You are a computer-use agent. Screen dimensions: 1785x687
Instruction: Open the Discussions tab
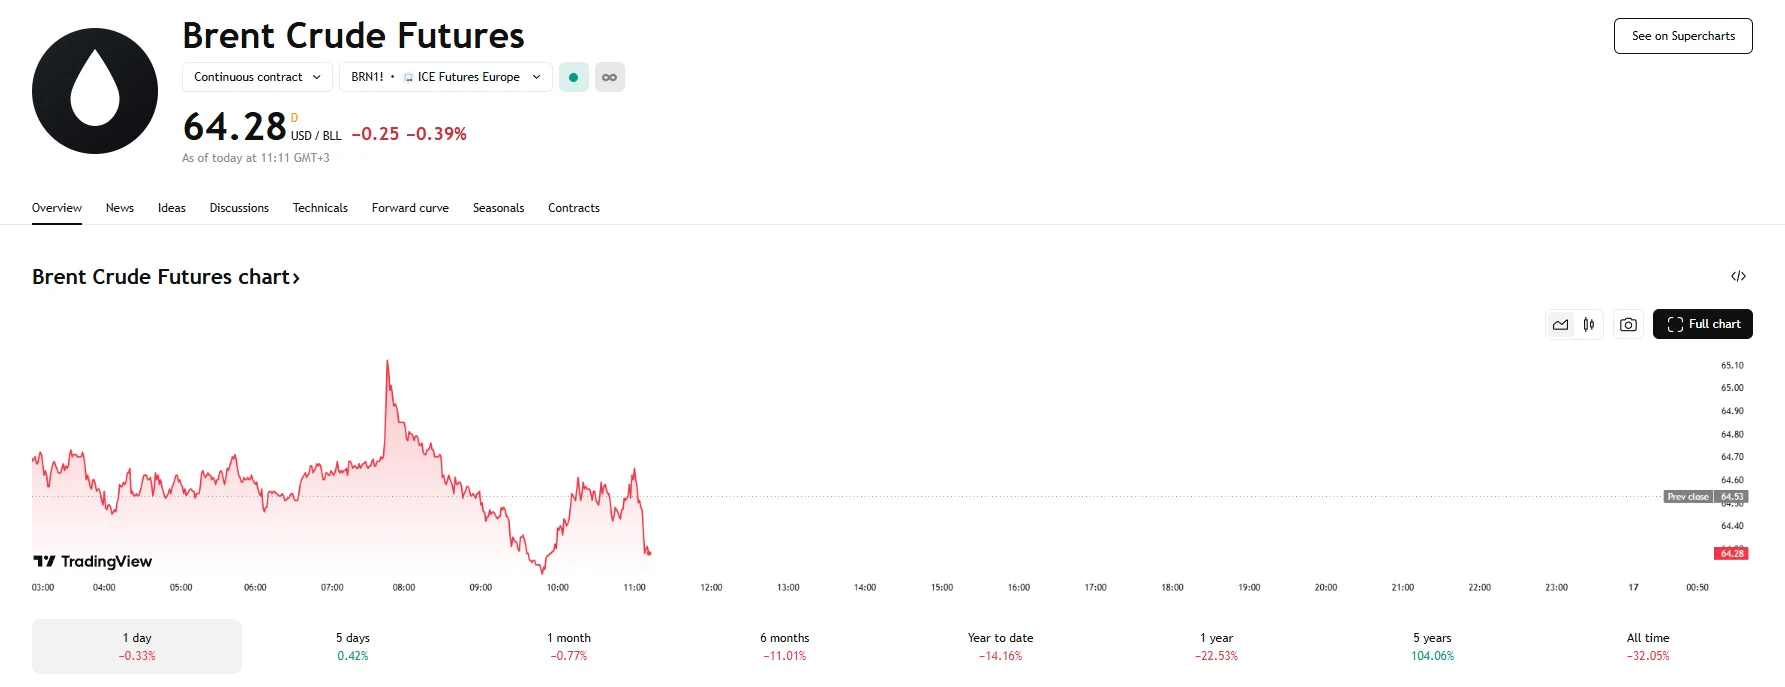tap(239, 208)
